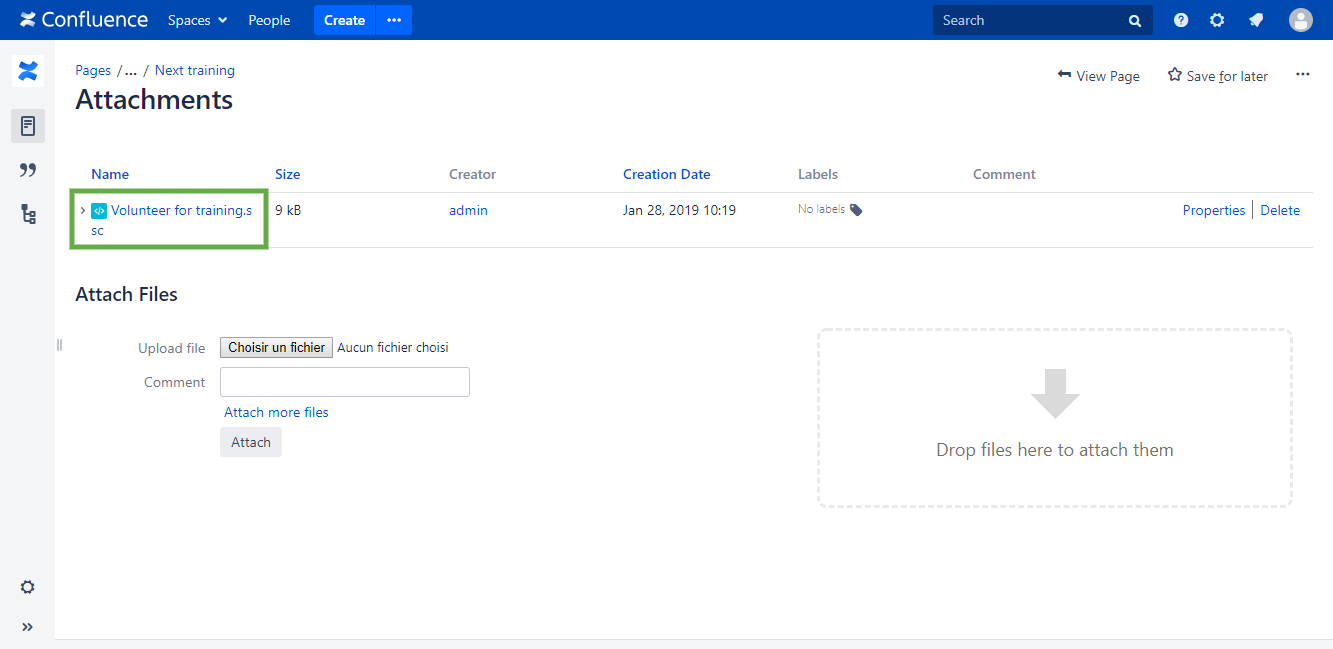
Task: Sort attachments by Creation Date column
Action: (x=666, y=174)
